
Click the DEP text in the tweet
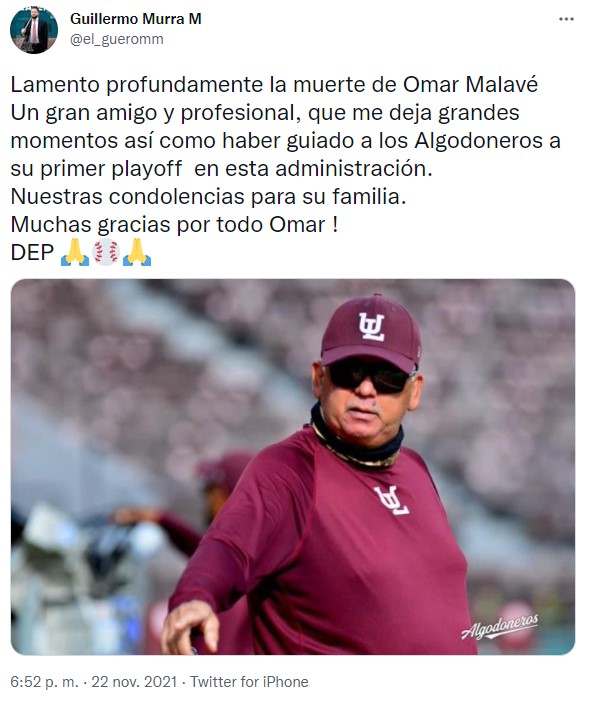click(32, 252)
